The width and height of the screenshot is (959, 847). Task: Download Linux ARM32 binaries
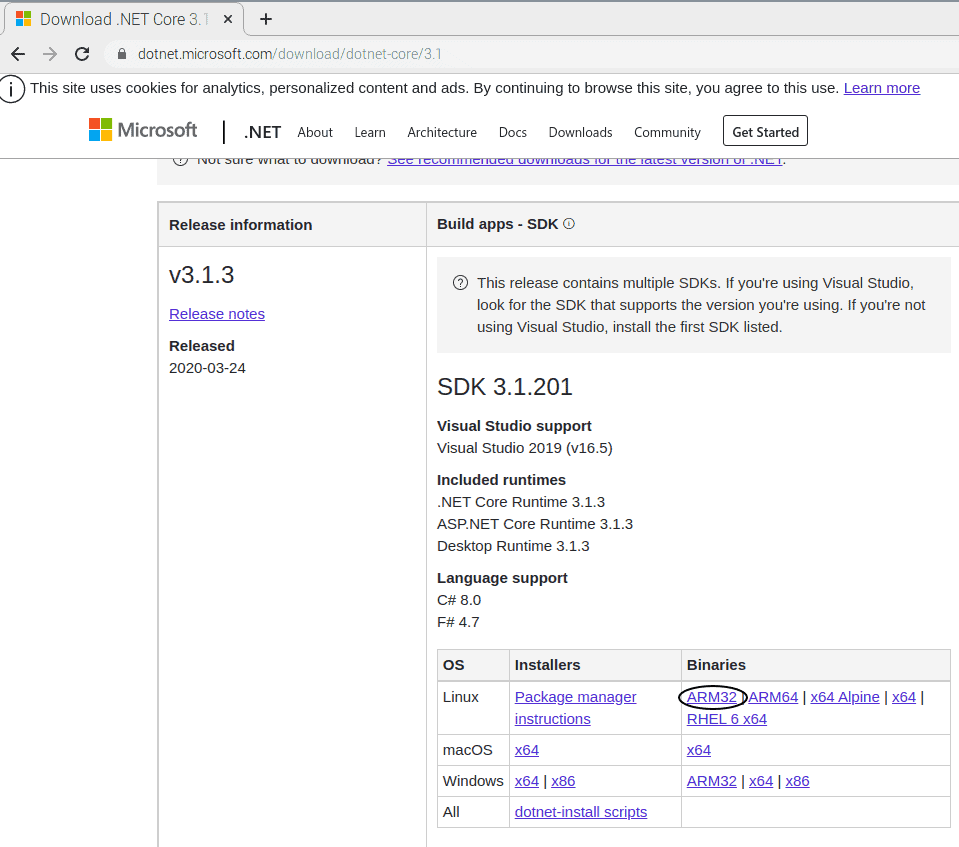(x=711, y=697)
